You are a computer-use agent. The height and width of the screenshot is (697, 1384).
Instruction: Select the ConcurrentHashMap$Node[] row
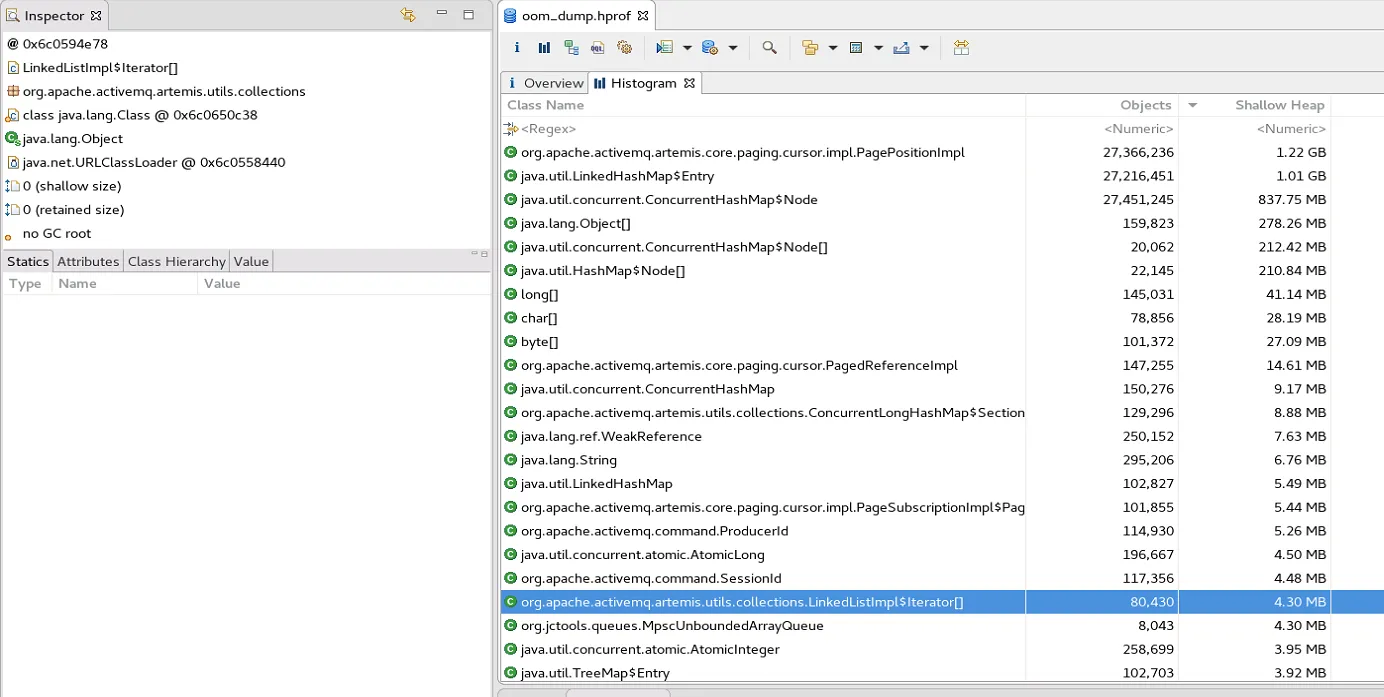pos(942,247)
